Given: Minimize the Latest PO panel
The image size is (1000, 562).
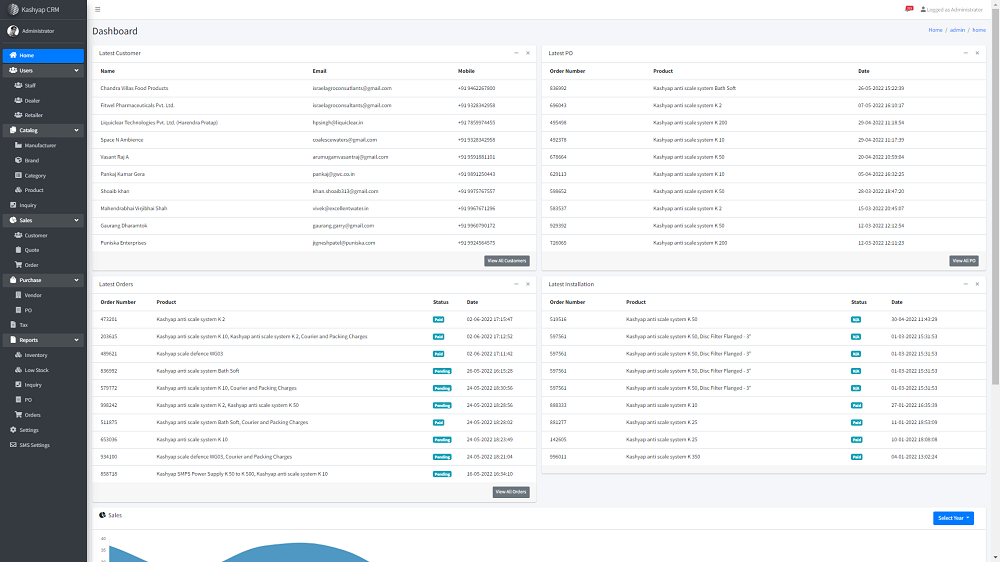Looking at the screenshot, I should (x=965, y=52).
